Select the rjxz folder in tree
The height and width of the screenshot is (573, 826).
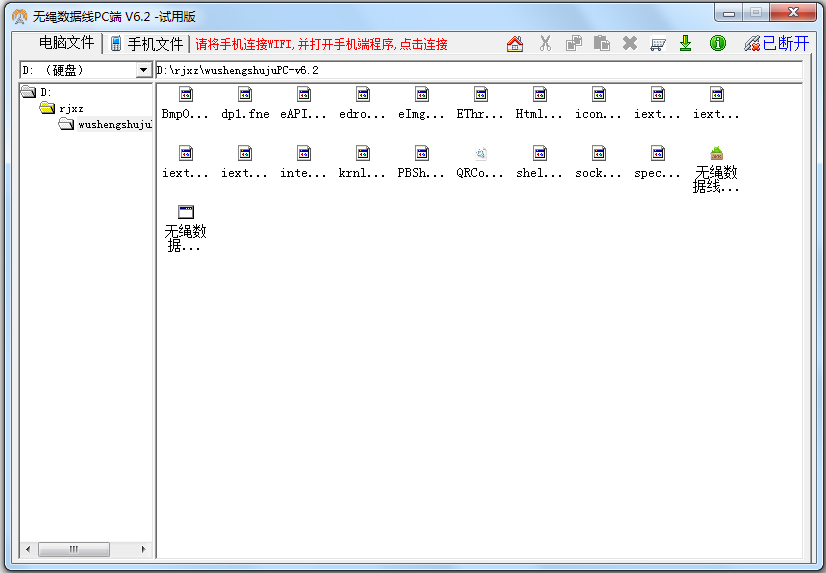62,108
